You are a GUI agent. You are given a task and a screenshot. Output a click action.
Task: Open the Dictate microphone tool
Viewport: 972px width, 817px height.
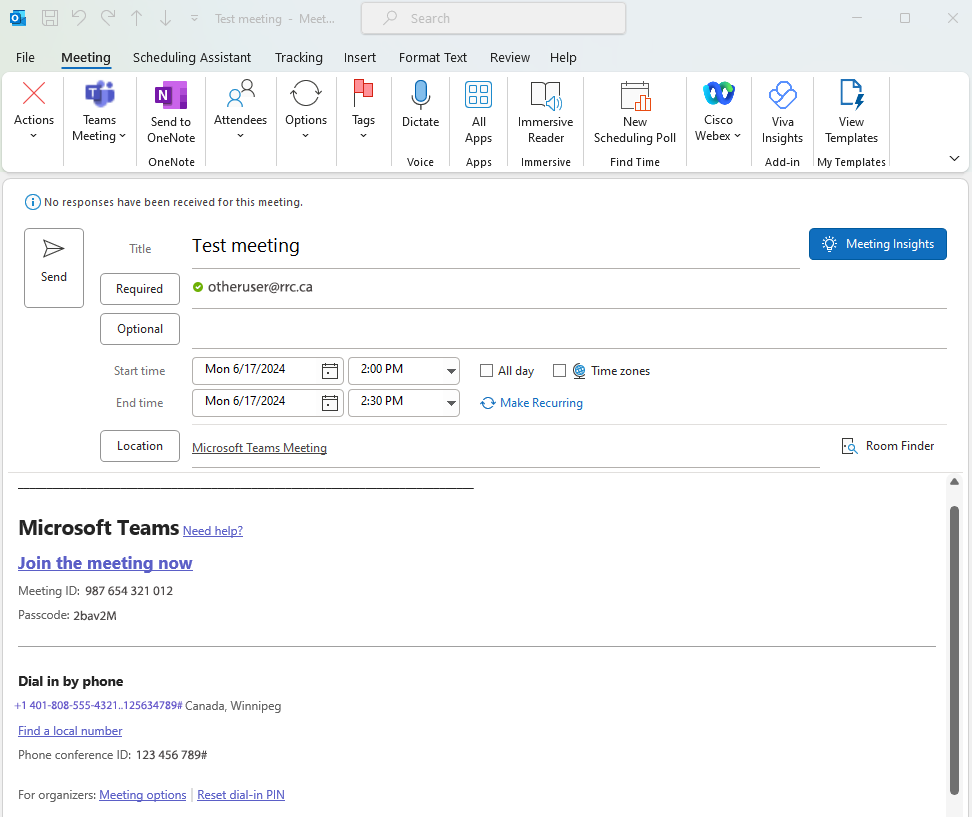click(x=420, y=98)
